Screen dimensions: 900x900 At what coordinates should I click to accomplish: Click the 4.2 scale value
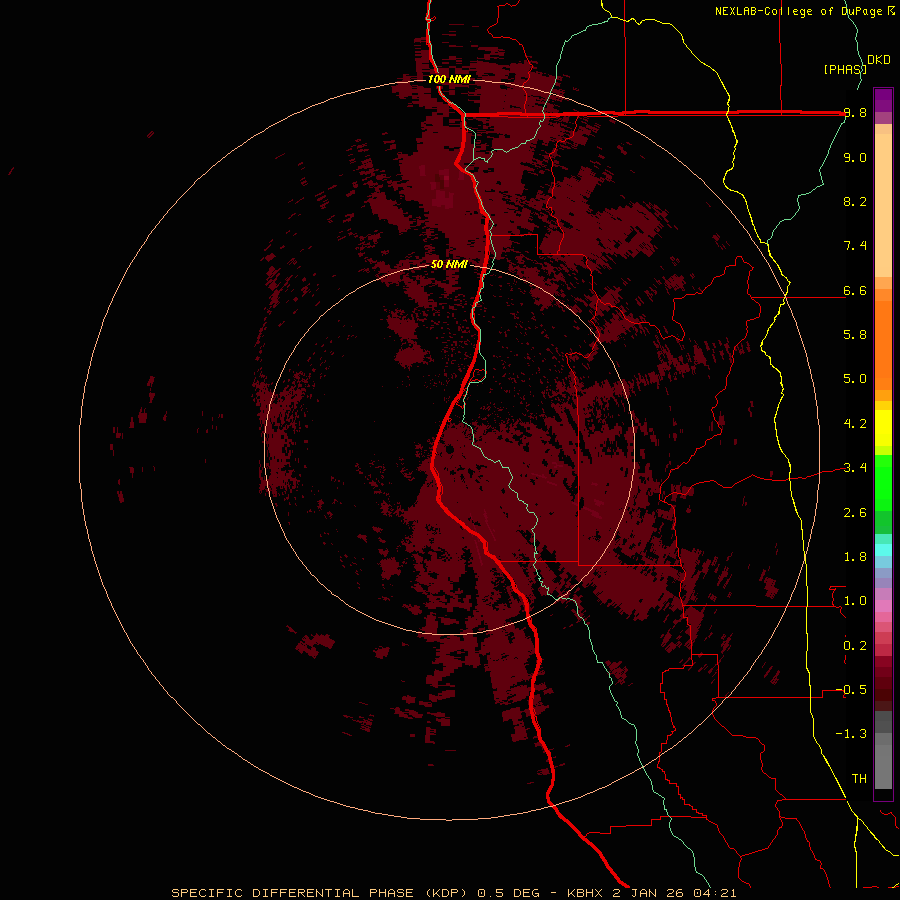(855, 424)
